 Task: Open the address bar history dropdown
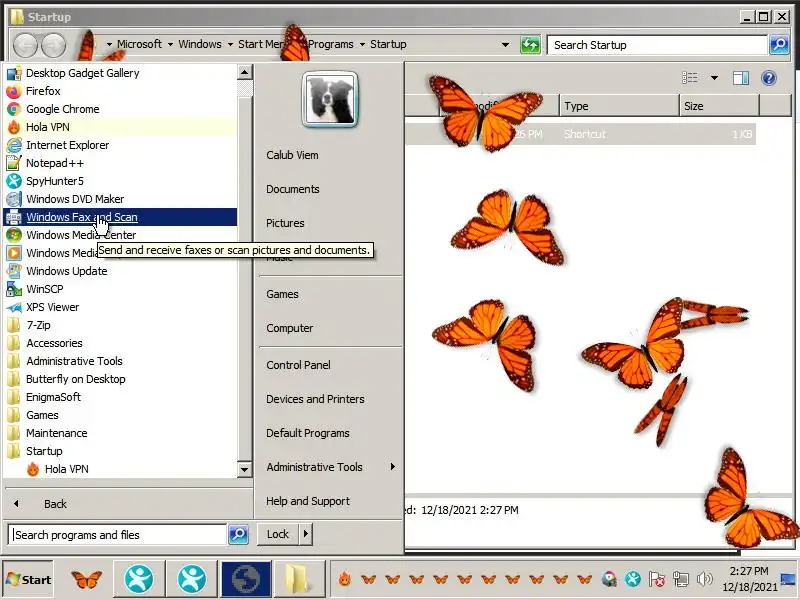tap(505, 45)
